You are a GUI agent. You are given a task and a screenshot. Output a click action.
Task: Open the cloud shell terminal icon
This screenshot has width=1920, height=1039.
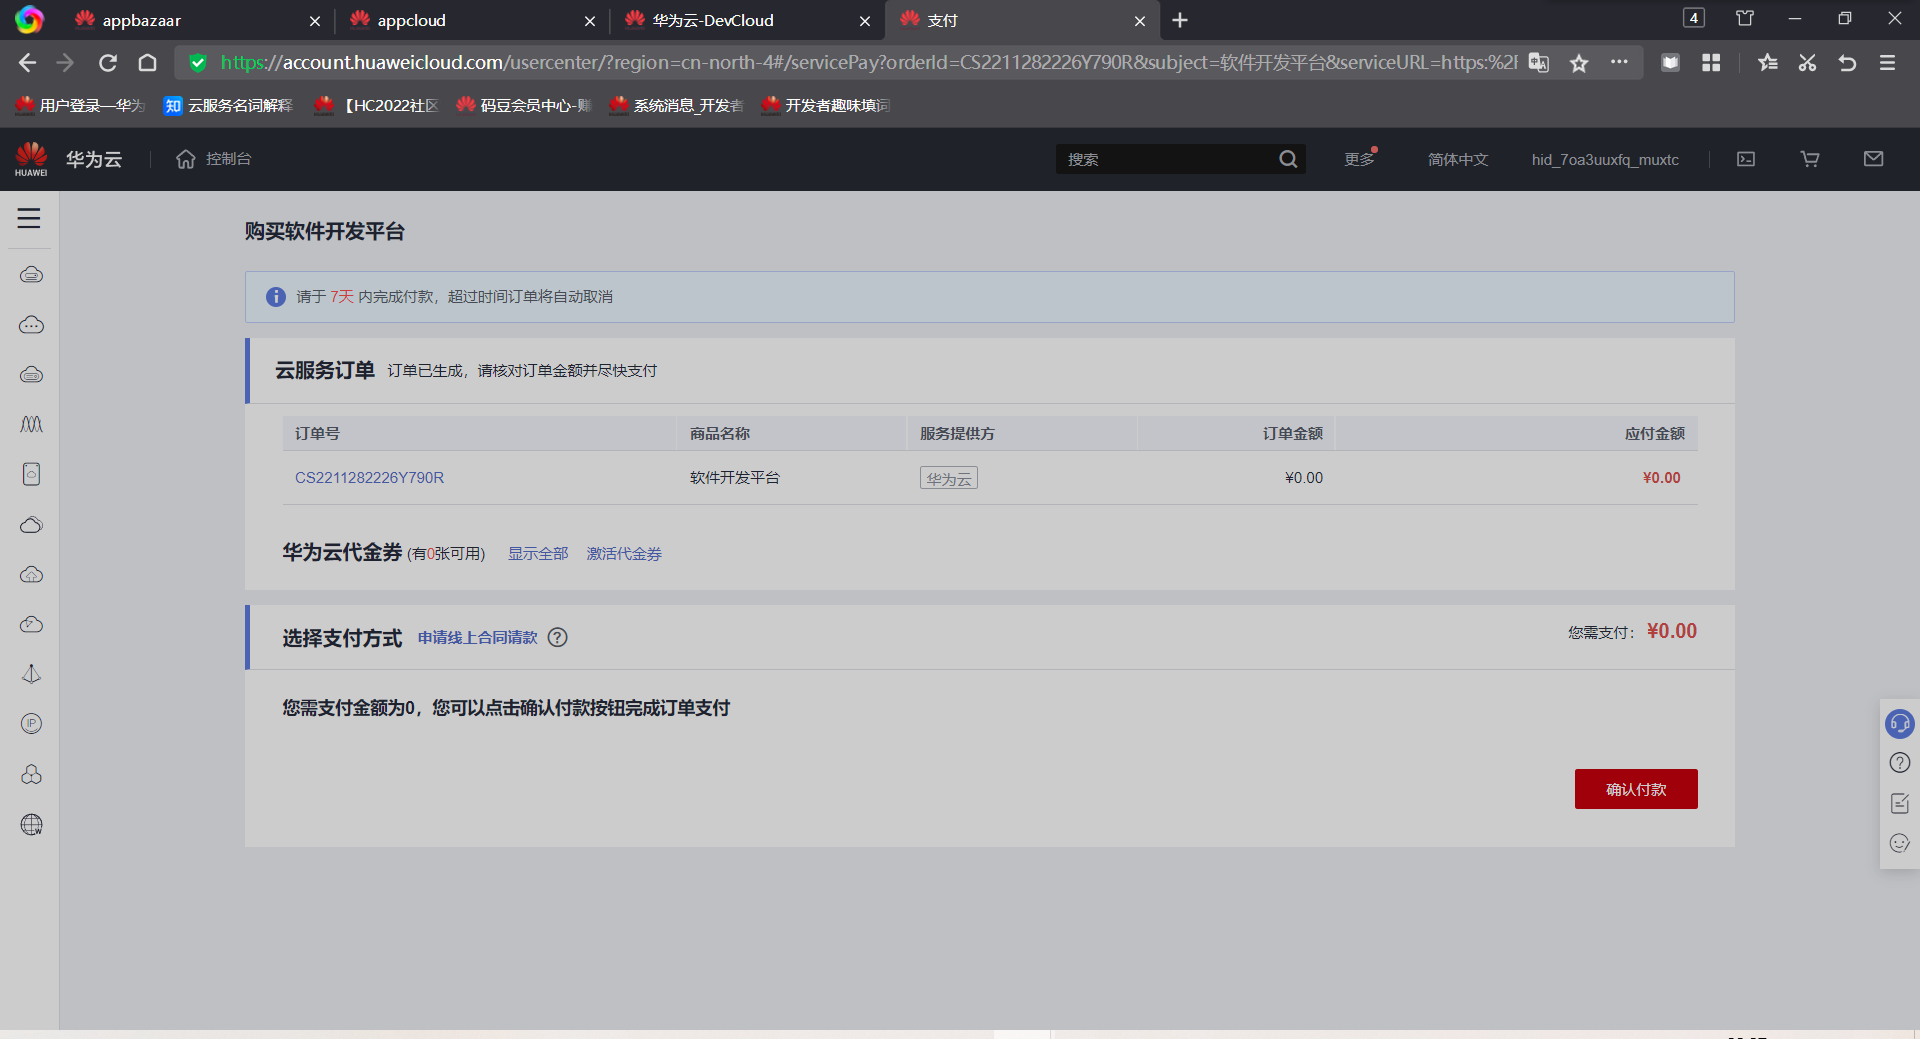point(1746,159)
